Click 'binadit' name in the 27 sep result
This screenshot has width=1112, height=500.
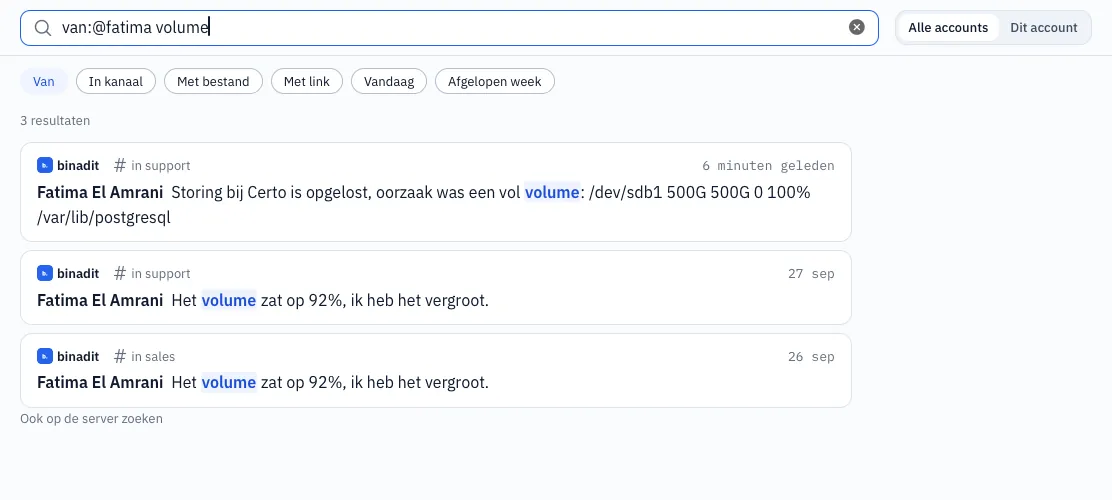78,273
